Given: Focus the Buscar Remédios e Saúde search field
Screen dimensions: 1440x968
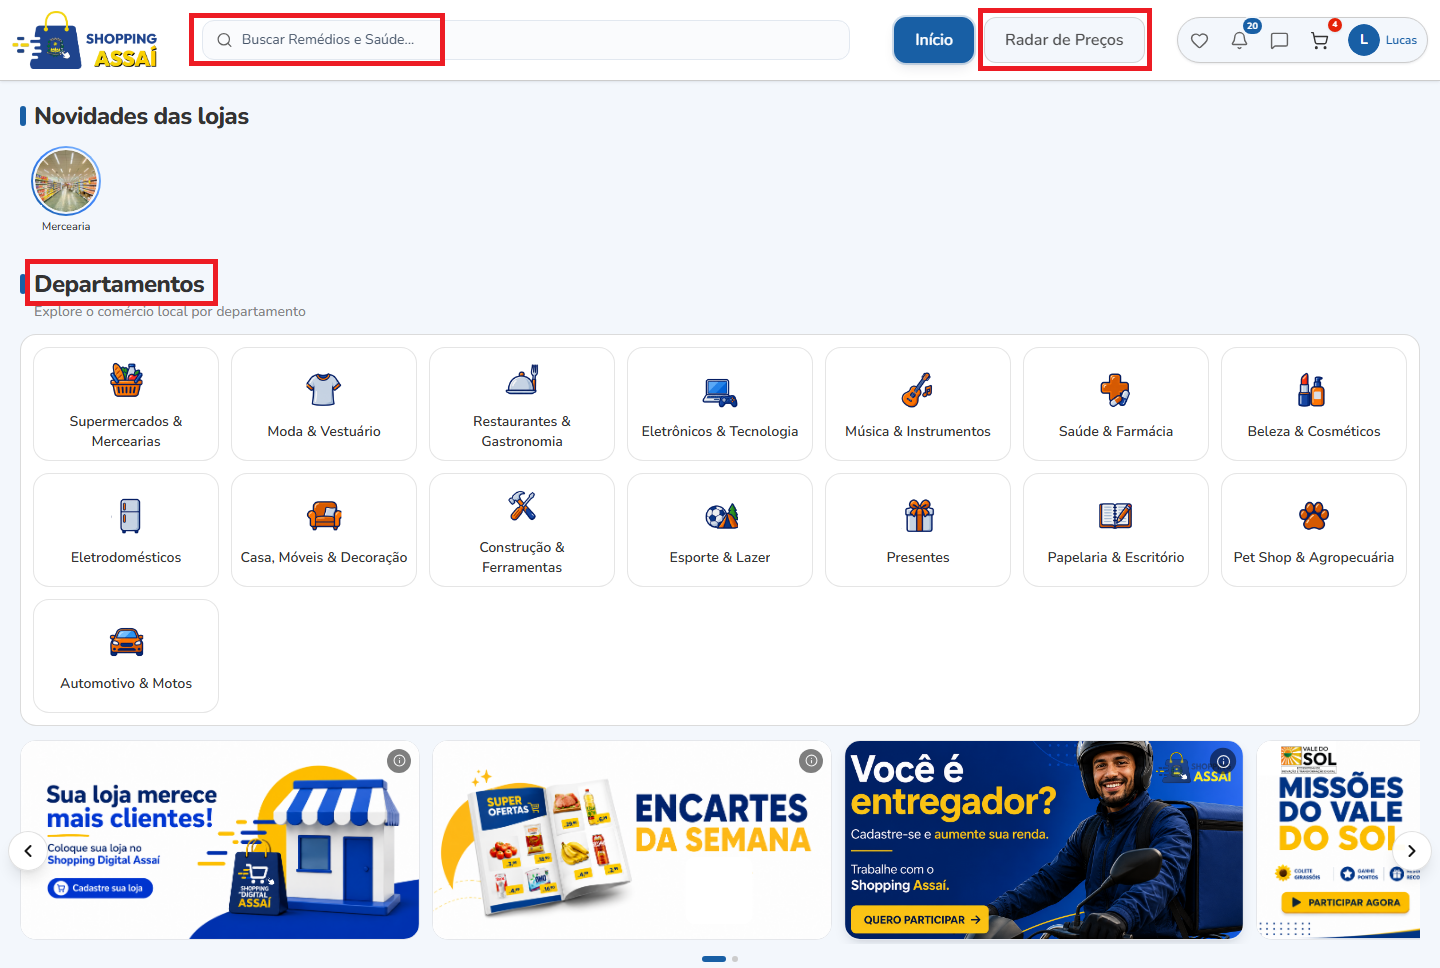Looking at the screenshot, I should coord(525,40).
